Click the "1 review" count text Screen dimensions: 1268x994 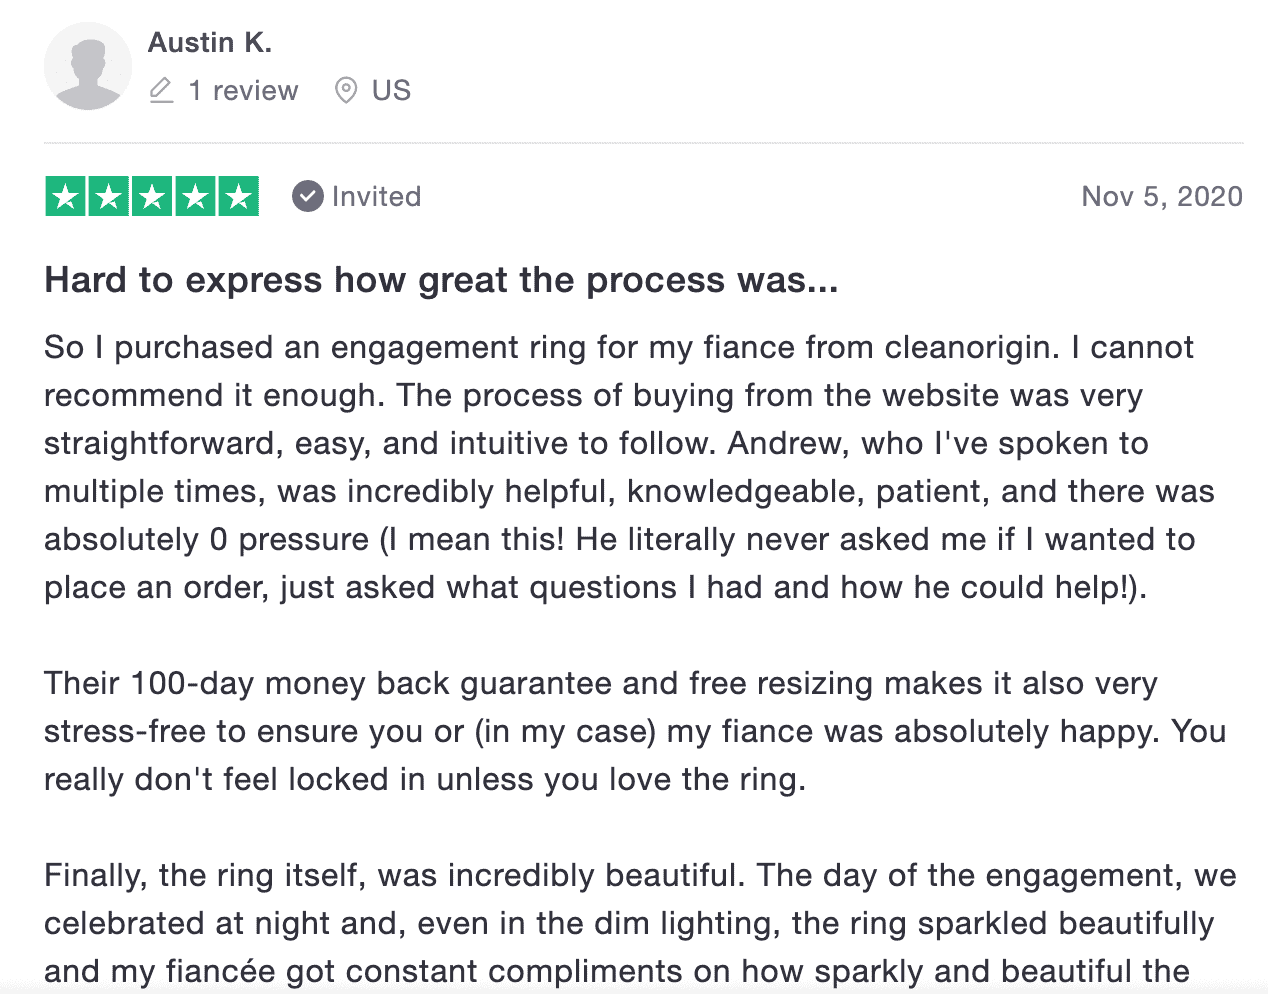(x=243, y=90)
